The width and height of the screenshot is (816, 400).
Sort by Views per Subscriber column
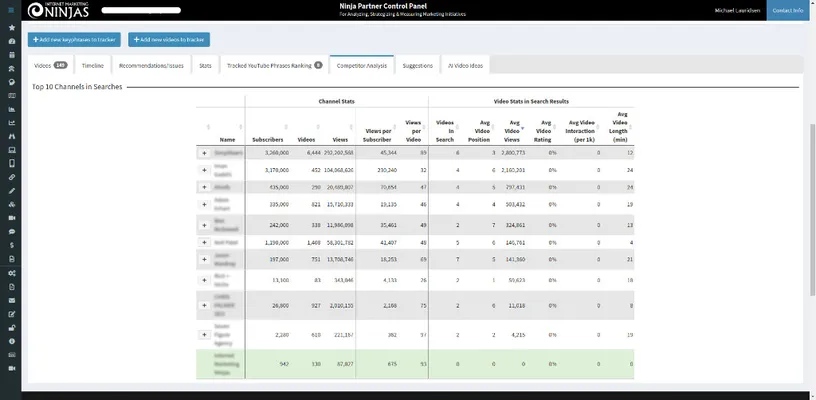point(379,135)
